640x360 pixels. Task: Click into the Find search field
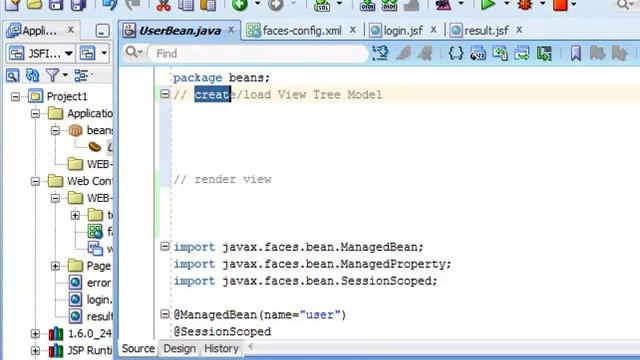coord(258,53)
